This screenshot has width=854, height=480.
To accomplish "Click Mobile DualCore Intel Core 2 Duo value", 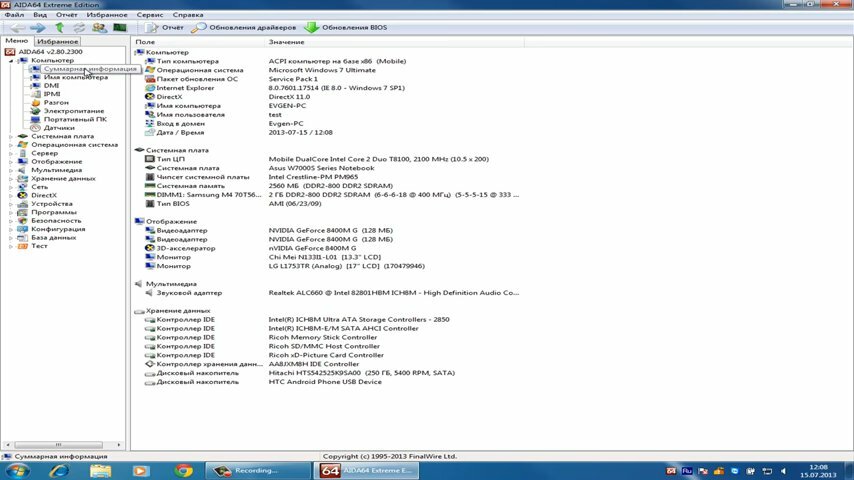I will click(x=379, y=159).
